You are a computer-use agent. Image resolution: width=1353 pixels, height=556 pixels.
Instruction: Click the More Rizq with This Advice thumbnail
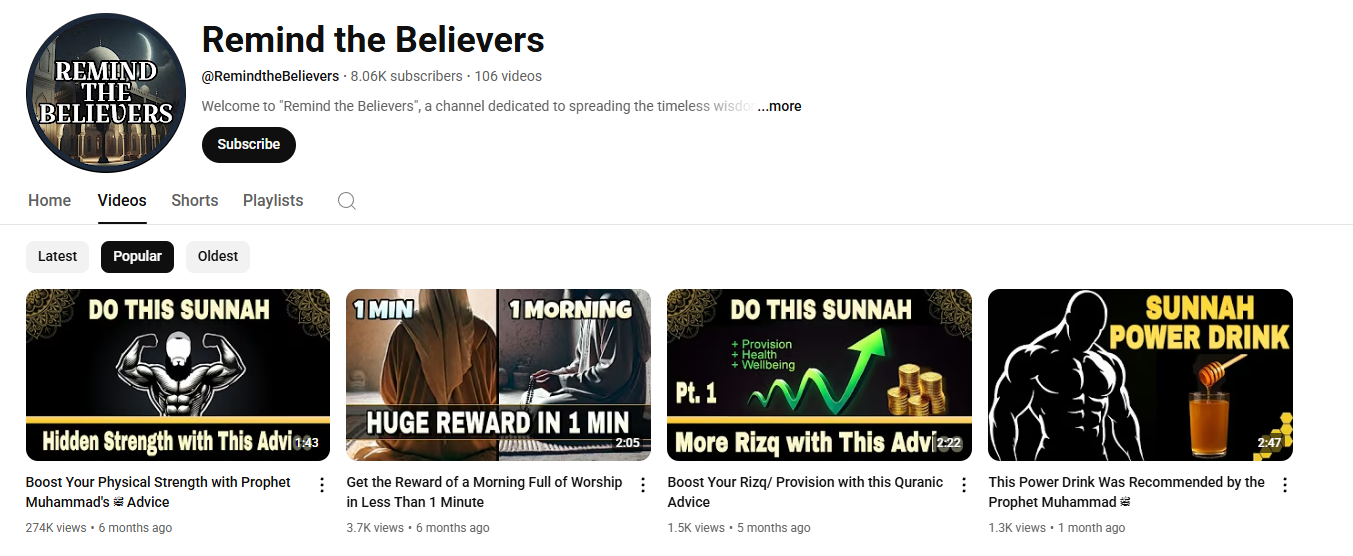click(819, 375)
